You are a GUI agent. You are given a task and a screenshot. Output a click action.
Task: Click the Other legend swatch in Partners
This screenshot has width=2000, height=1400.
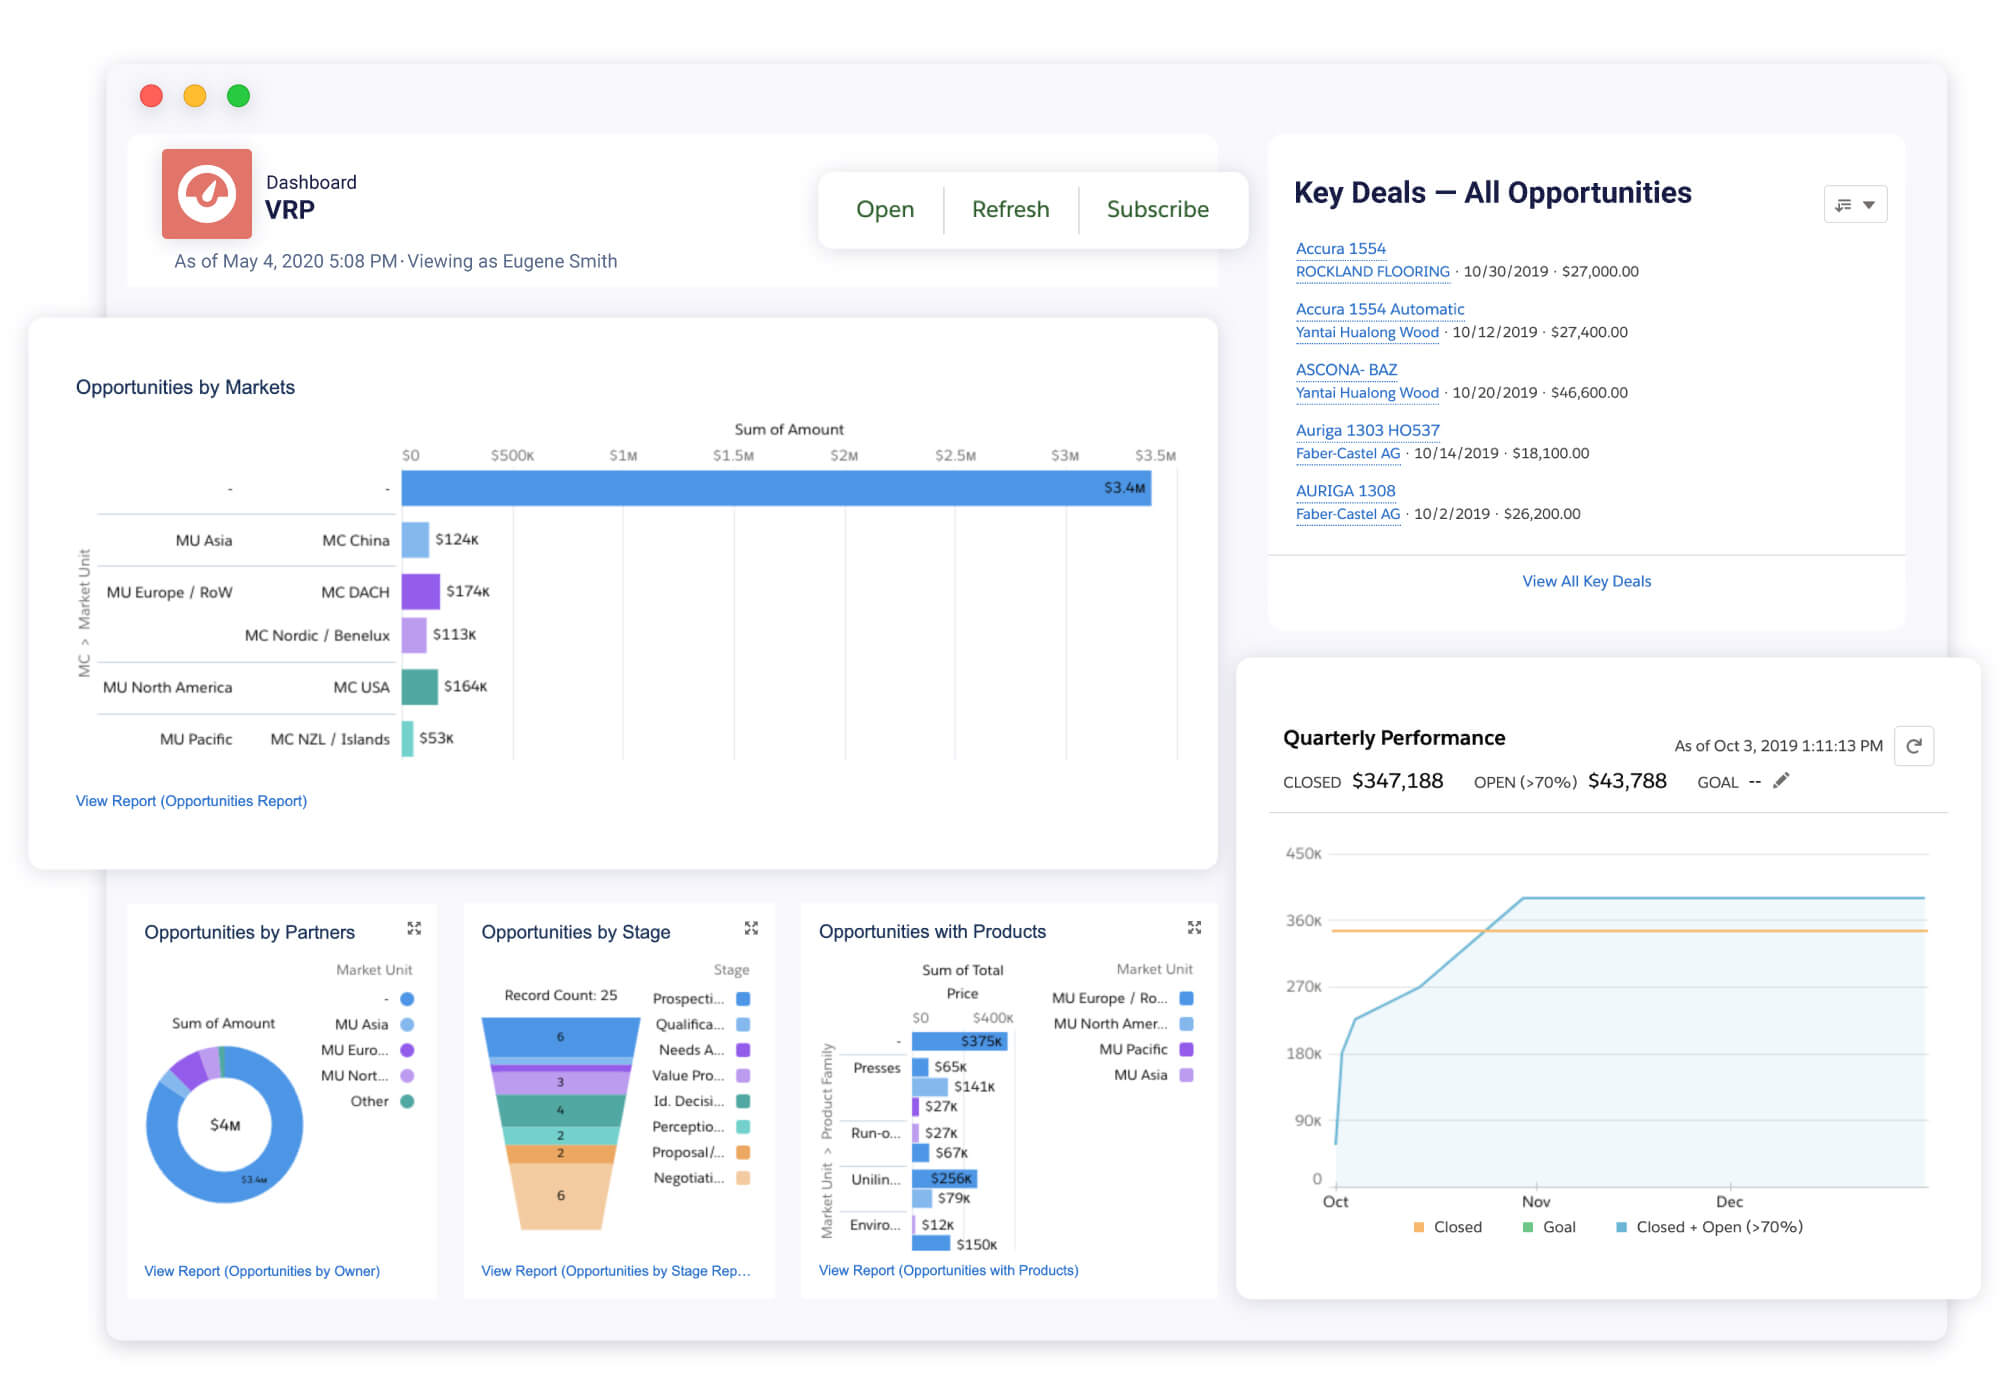click(x=407, y=1101)
